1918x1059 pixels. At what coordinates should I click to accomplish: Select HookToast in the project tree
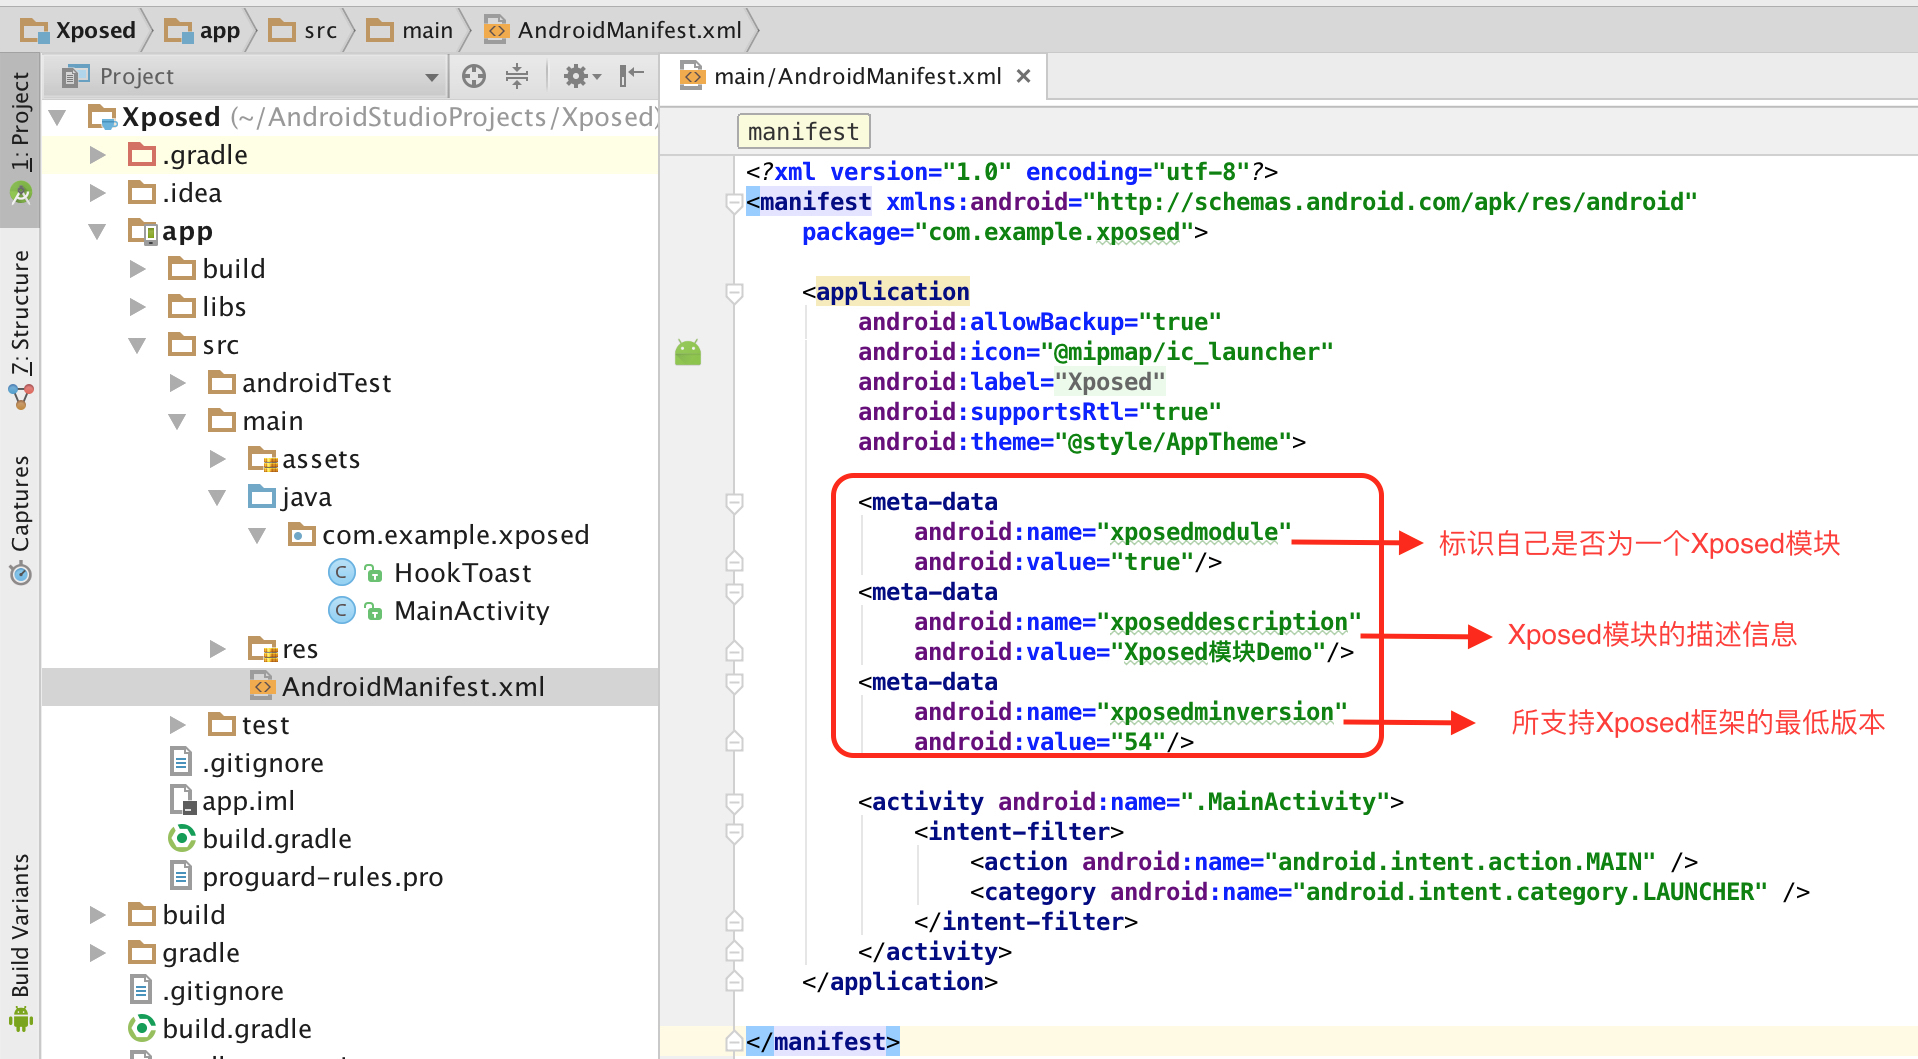[x=462, y=573]
